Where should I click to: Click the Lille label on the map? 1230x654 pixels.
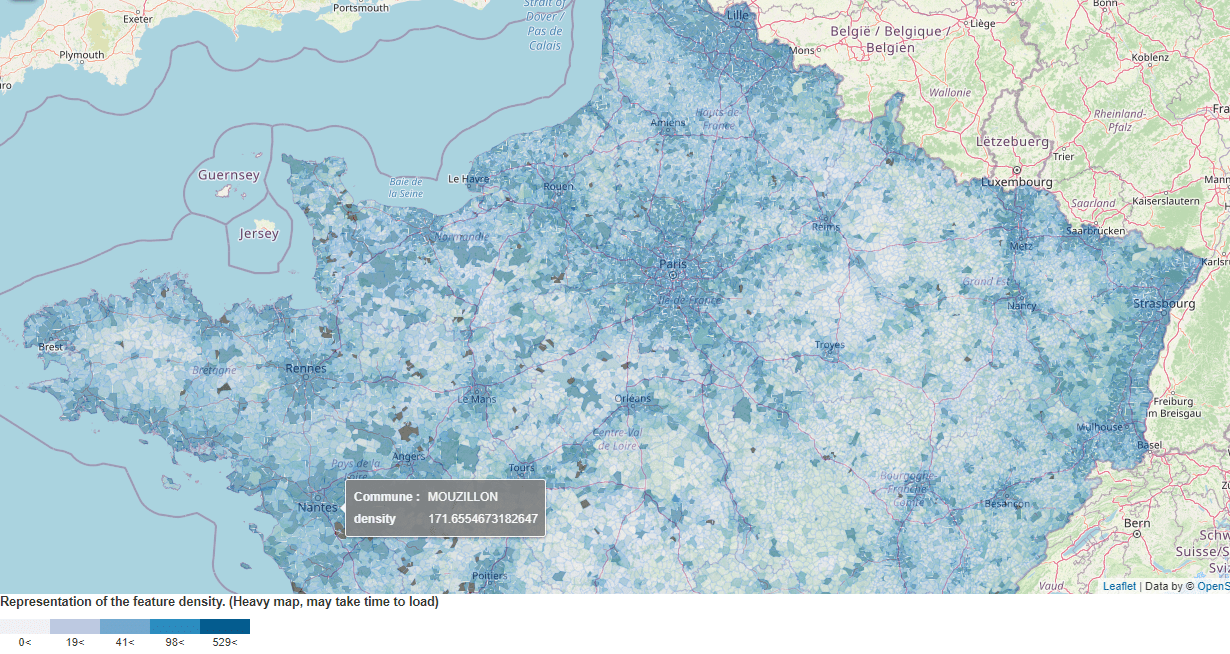(x=737, y=15)
